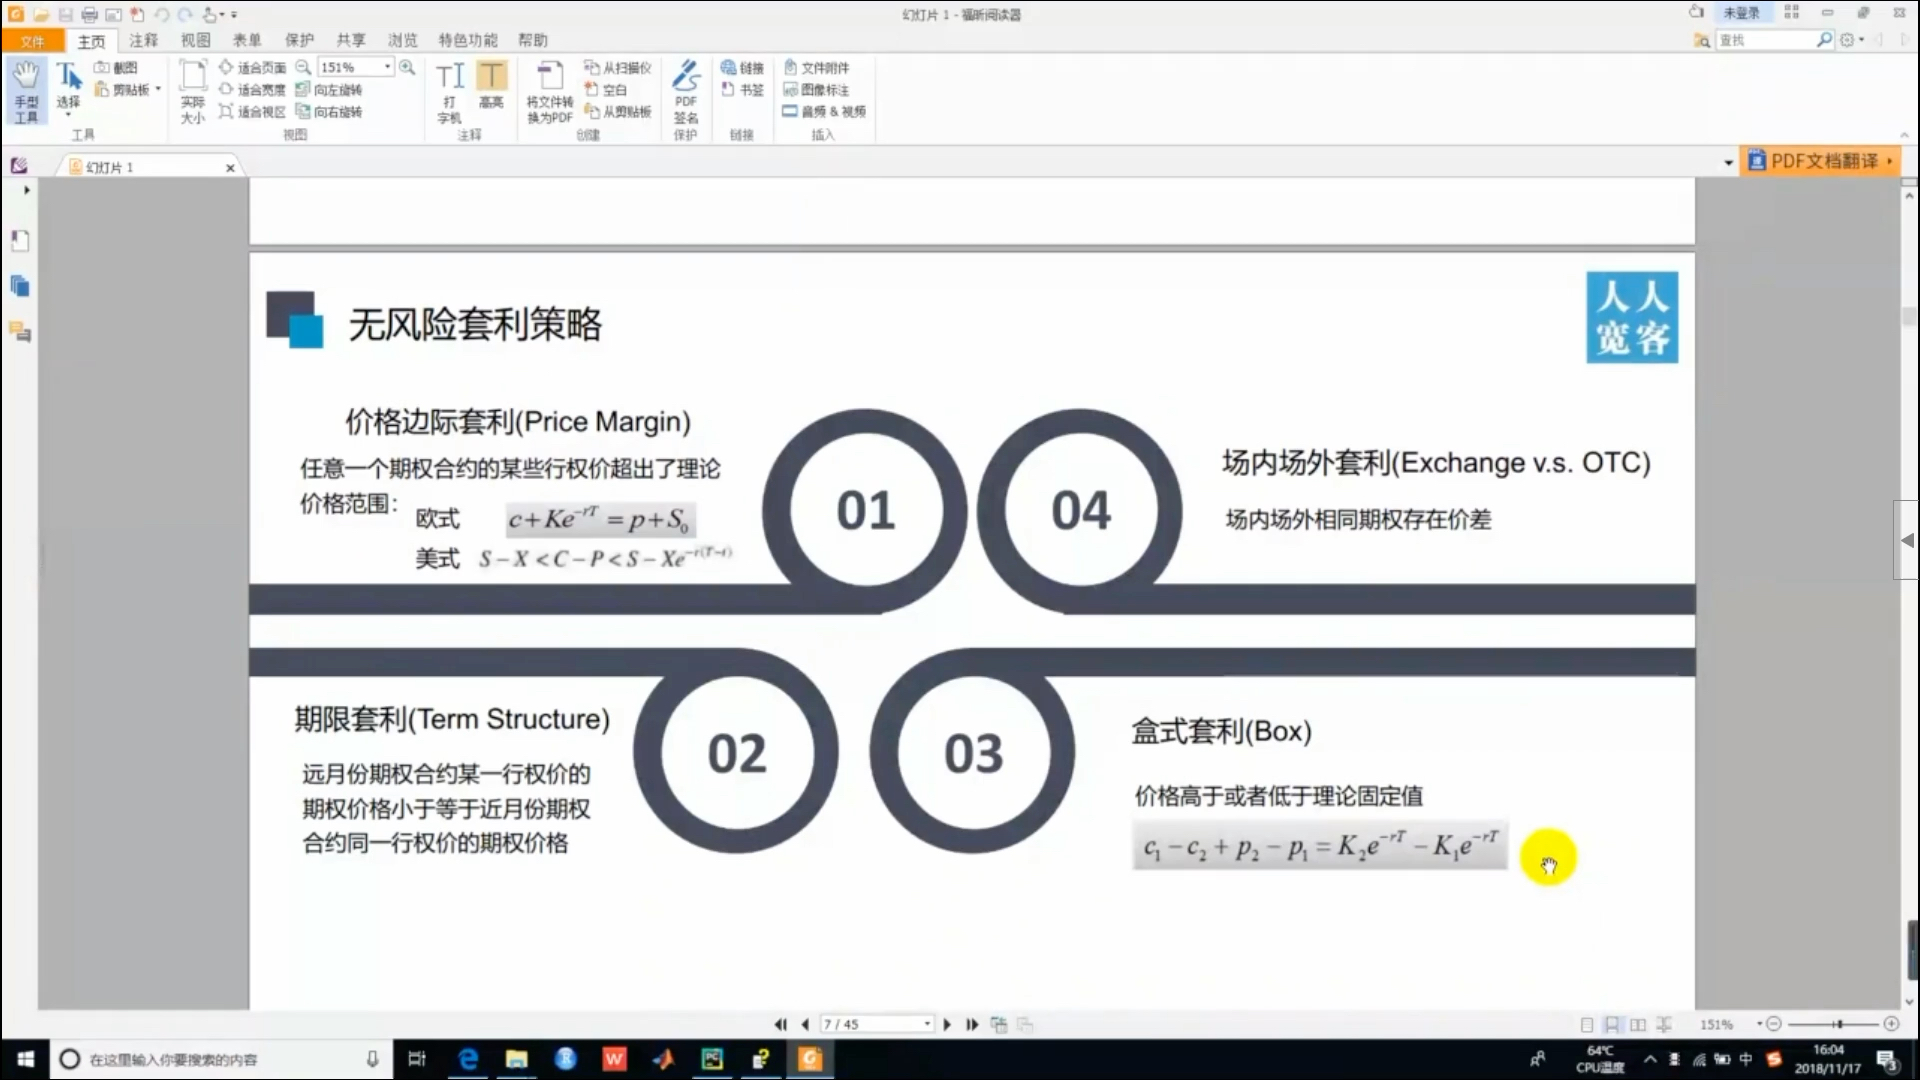The image size is (1920, 1080).
Task: Create PDF from clipboard (从剪贴板)
Action: tap(618, 112)
